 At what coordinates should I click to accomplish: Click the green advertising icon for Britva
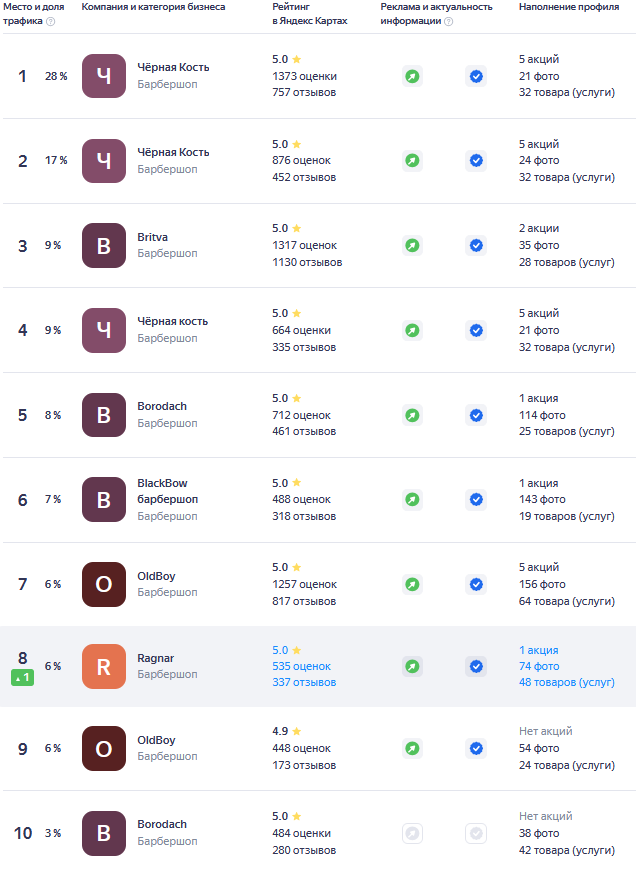tap(412, 245)
